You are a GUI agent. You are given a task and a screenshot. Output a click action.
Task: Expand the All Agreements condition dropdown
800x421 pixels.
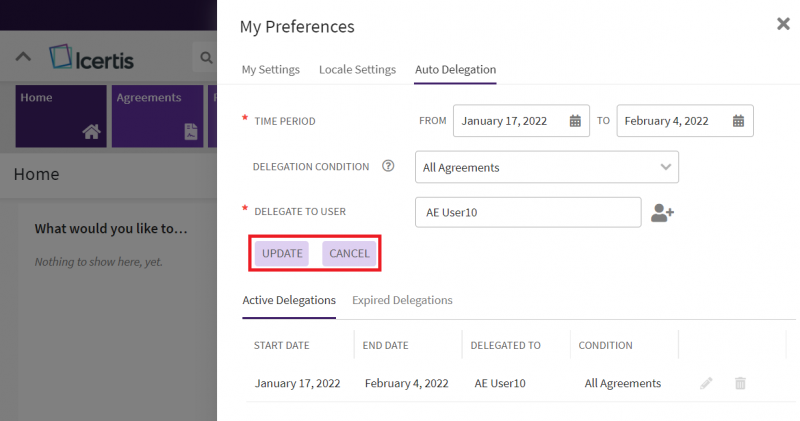tap(665, 167)
